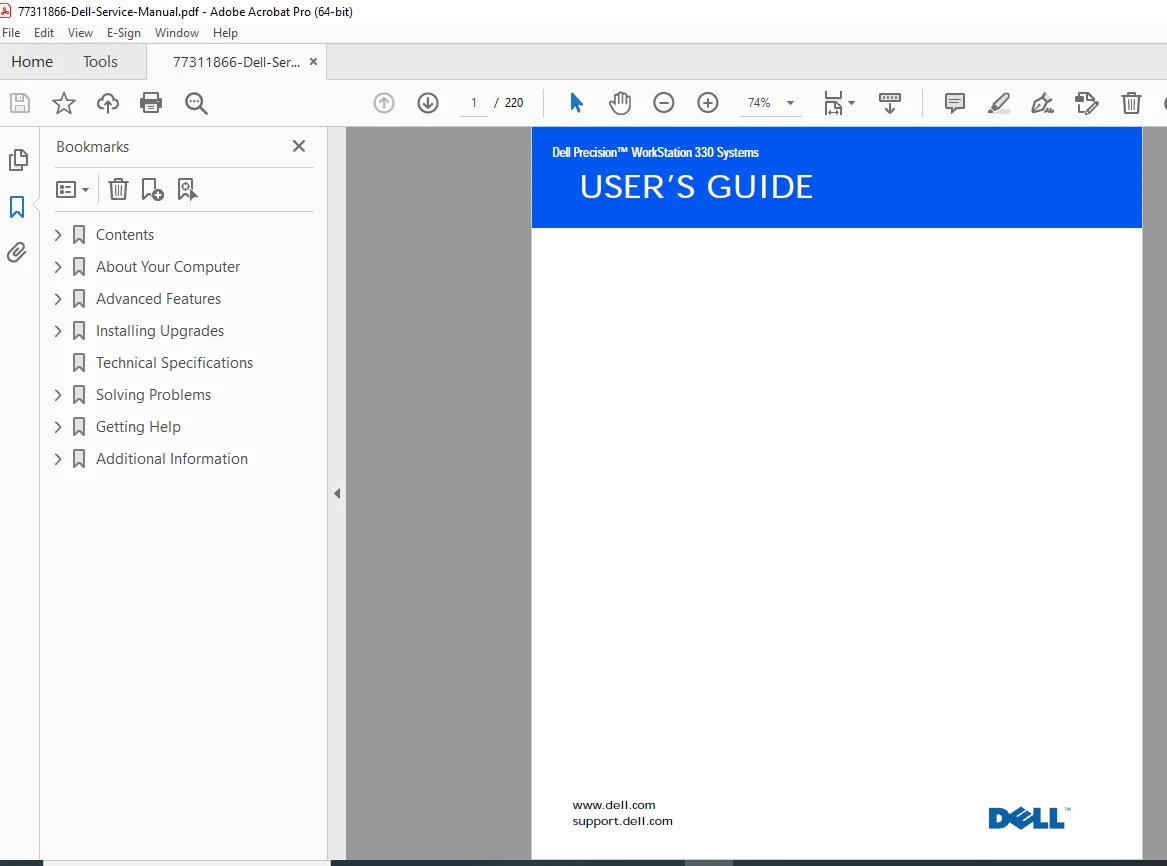Switch to the Tools tab
Viewport: 1167px width, 866px height.
[x=100, y=62]
